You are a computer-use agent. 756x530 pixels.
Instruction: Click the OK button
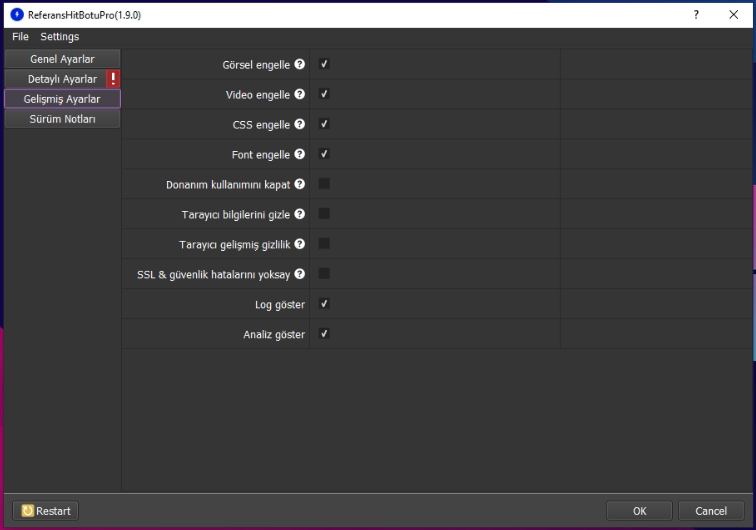tap(639, 511)
